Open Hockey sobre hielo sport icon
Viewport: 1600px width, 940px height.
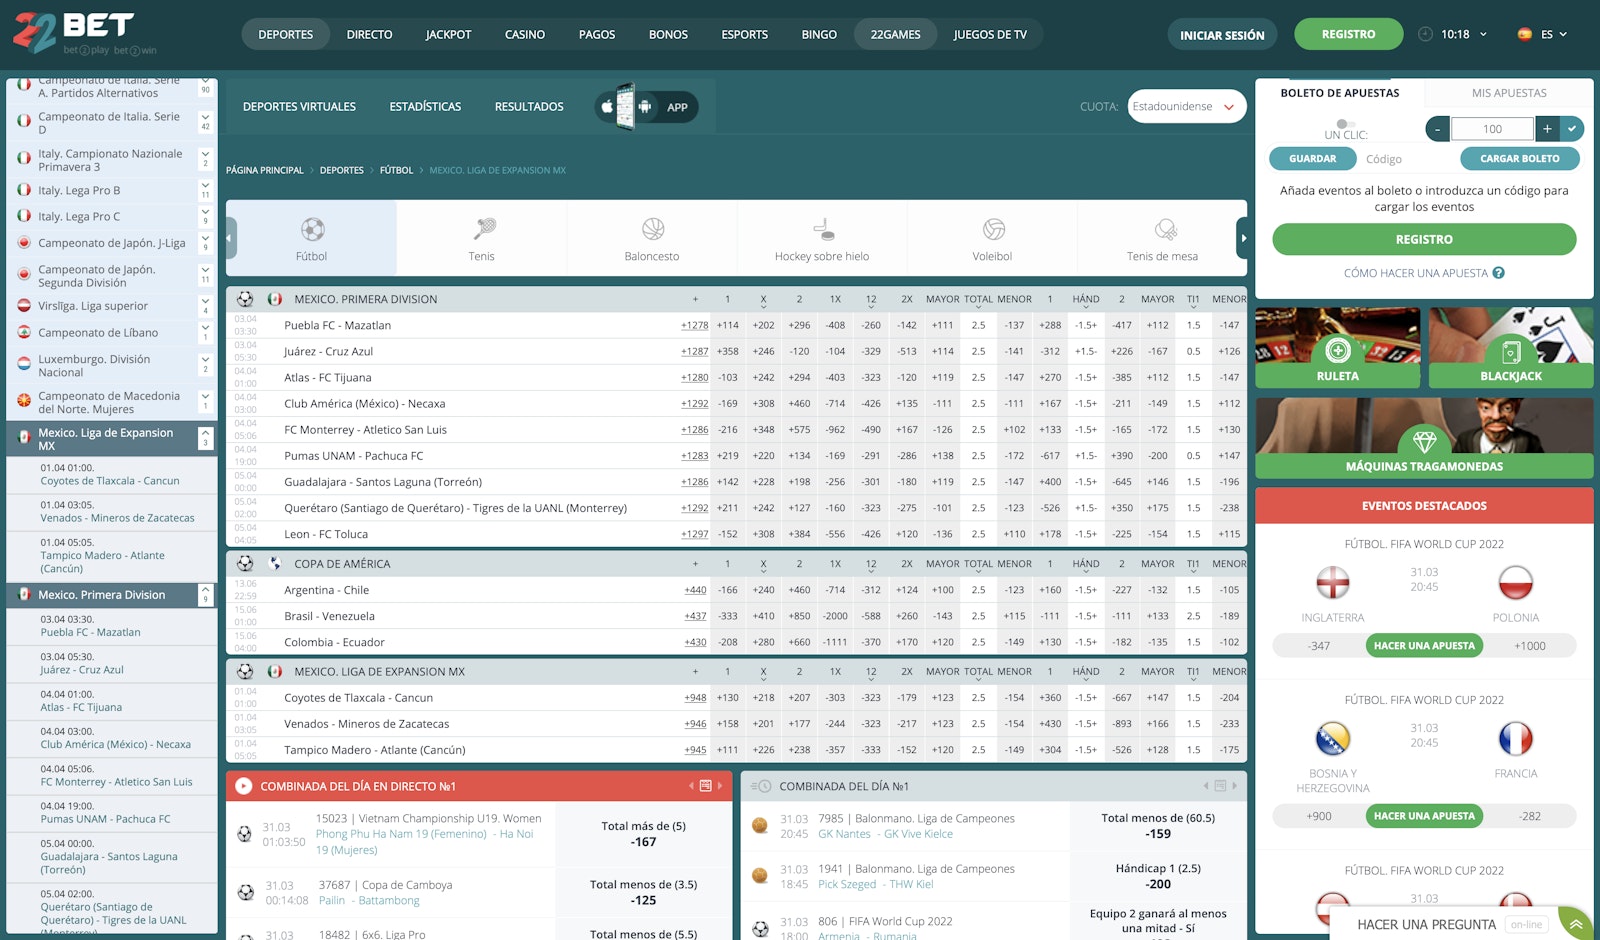822,230
